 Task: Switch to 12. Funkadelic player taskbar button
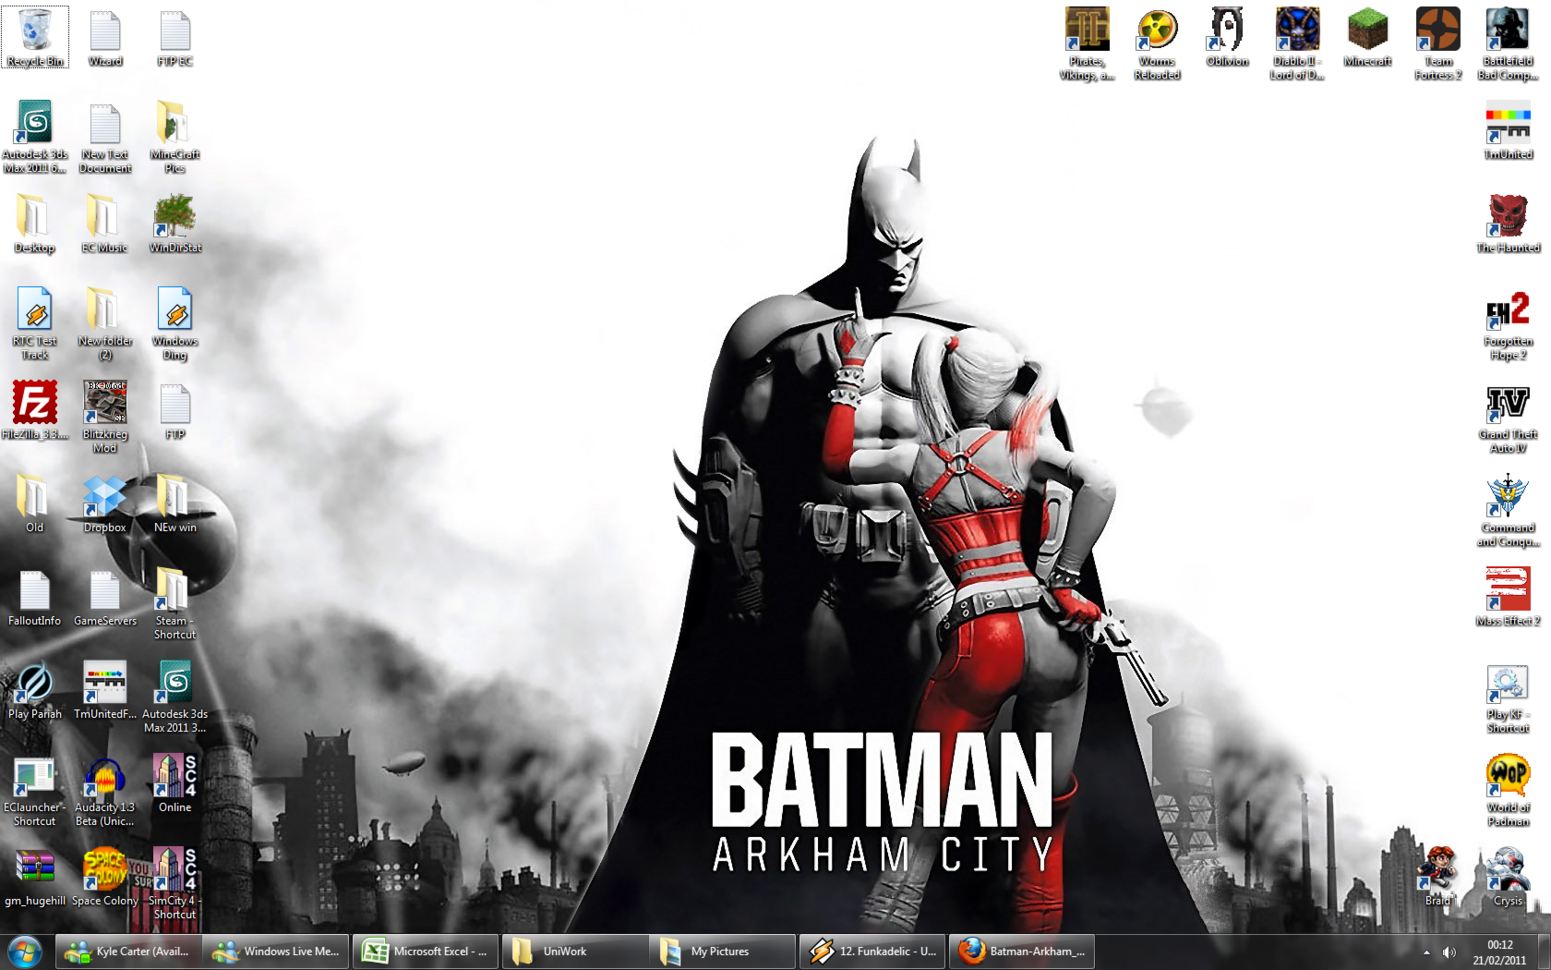[872, 951]
